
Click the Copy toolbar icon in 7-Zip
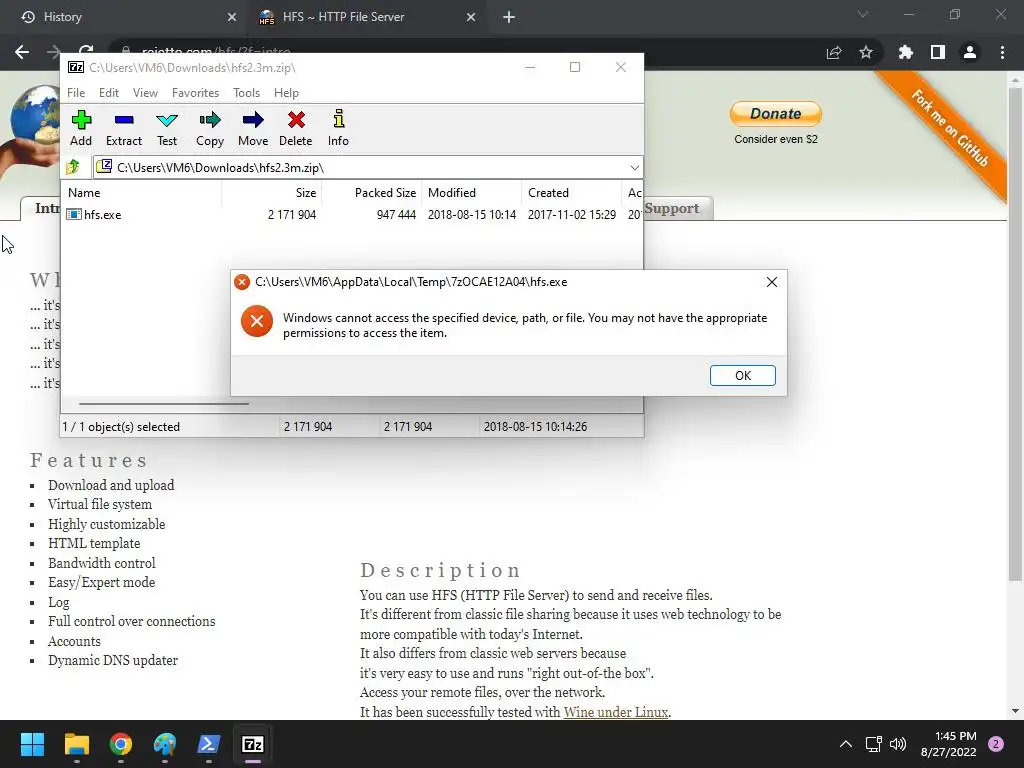point(210,127)
